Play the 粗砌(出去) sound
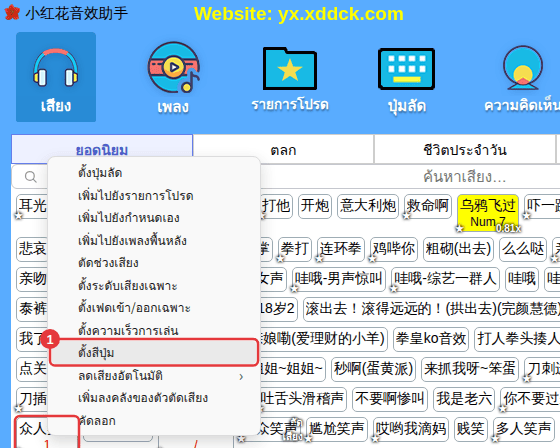This screenshot has height=448, width=560. pos(459,249)
